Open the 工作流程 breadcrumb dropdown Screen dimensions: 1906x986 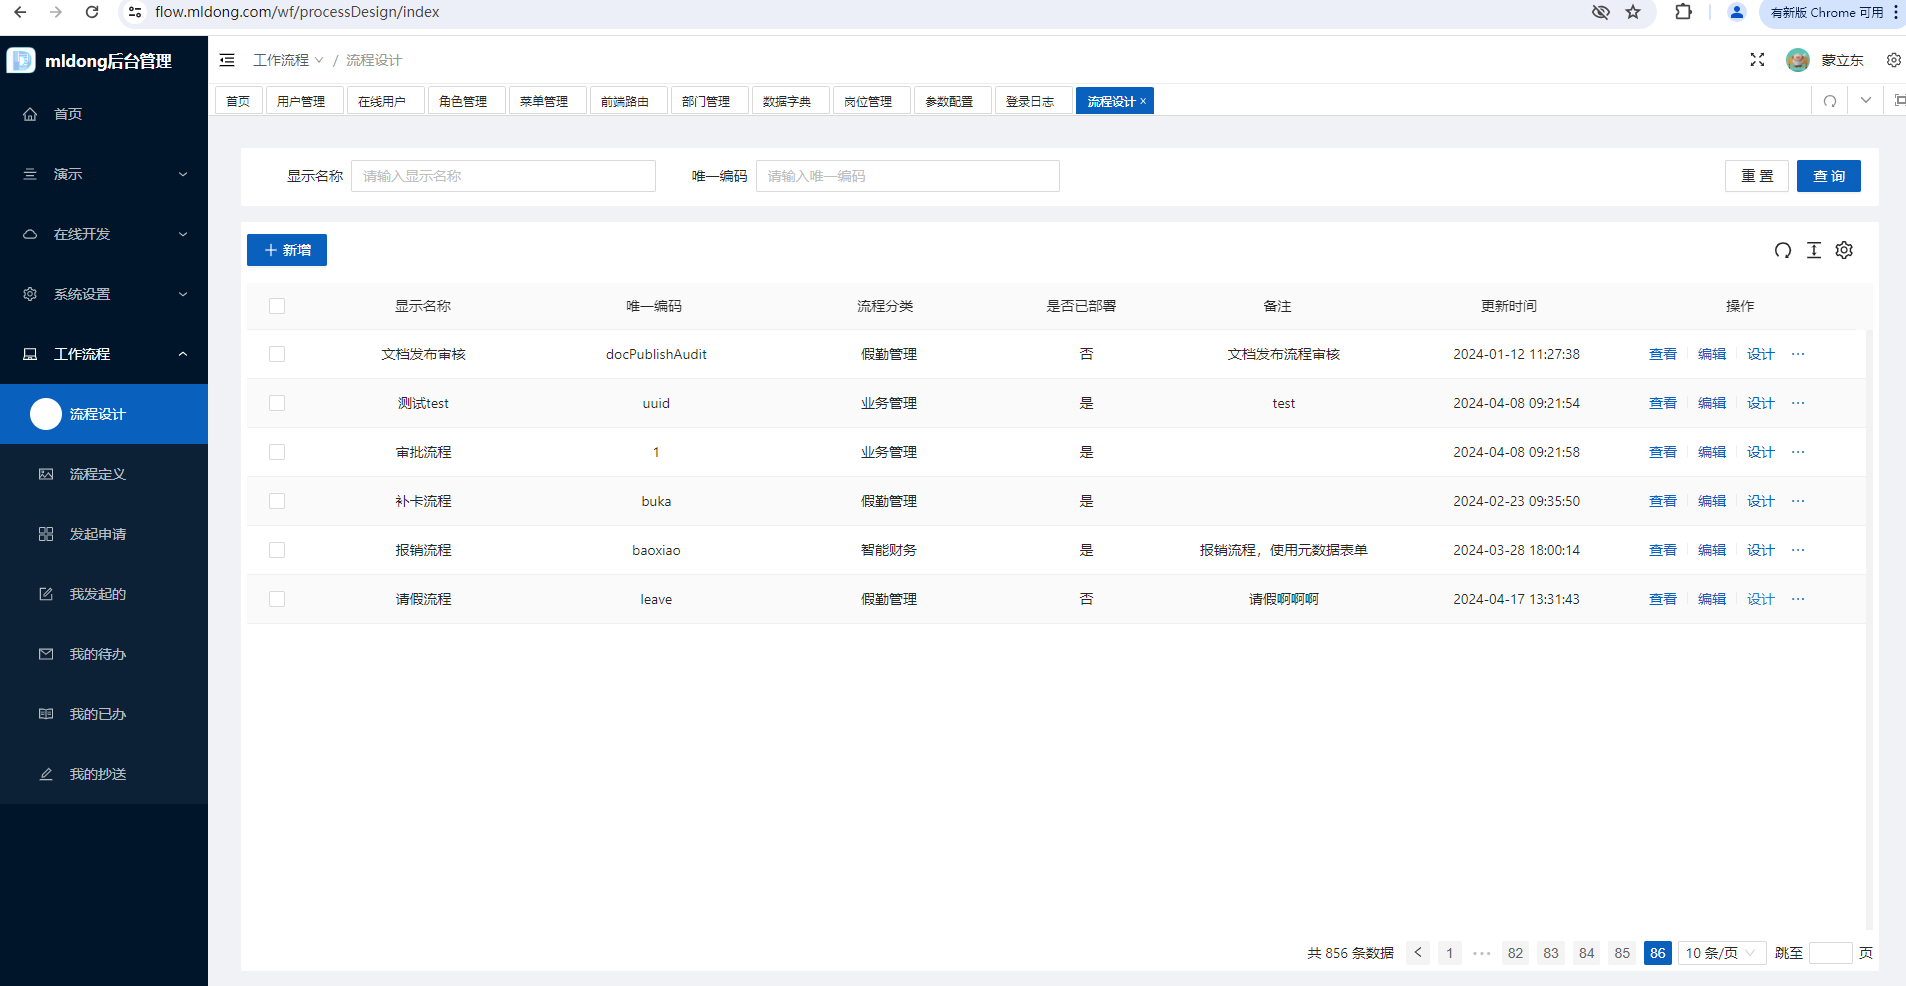[x=288, y=60]
